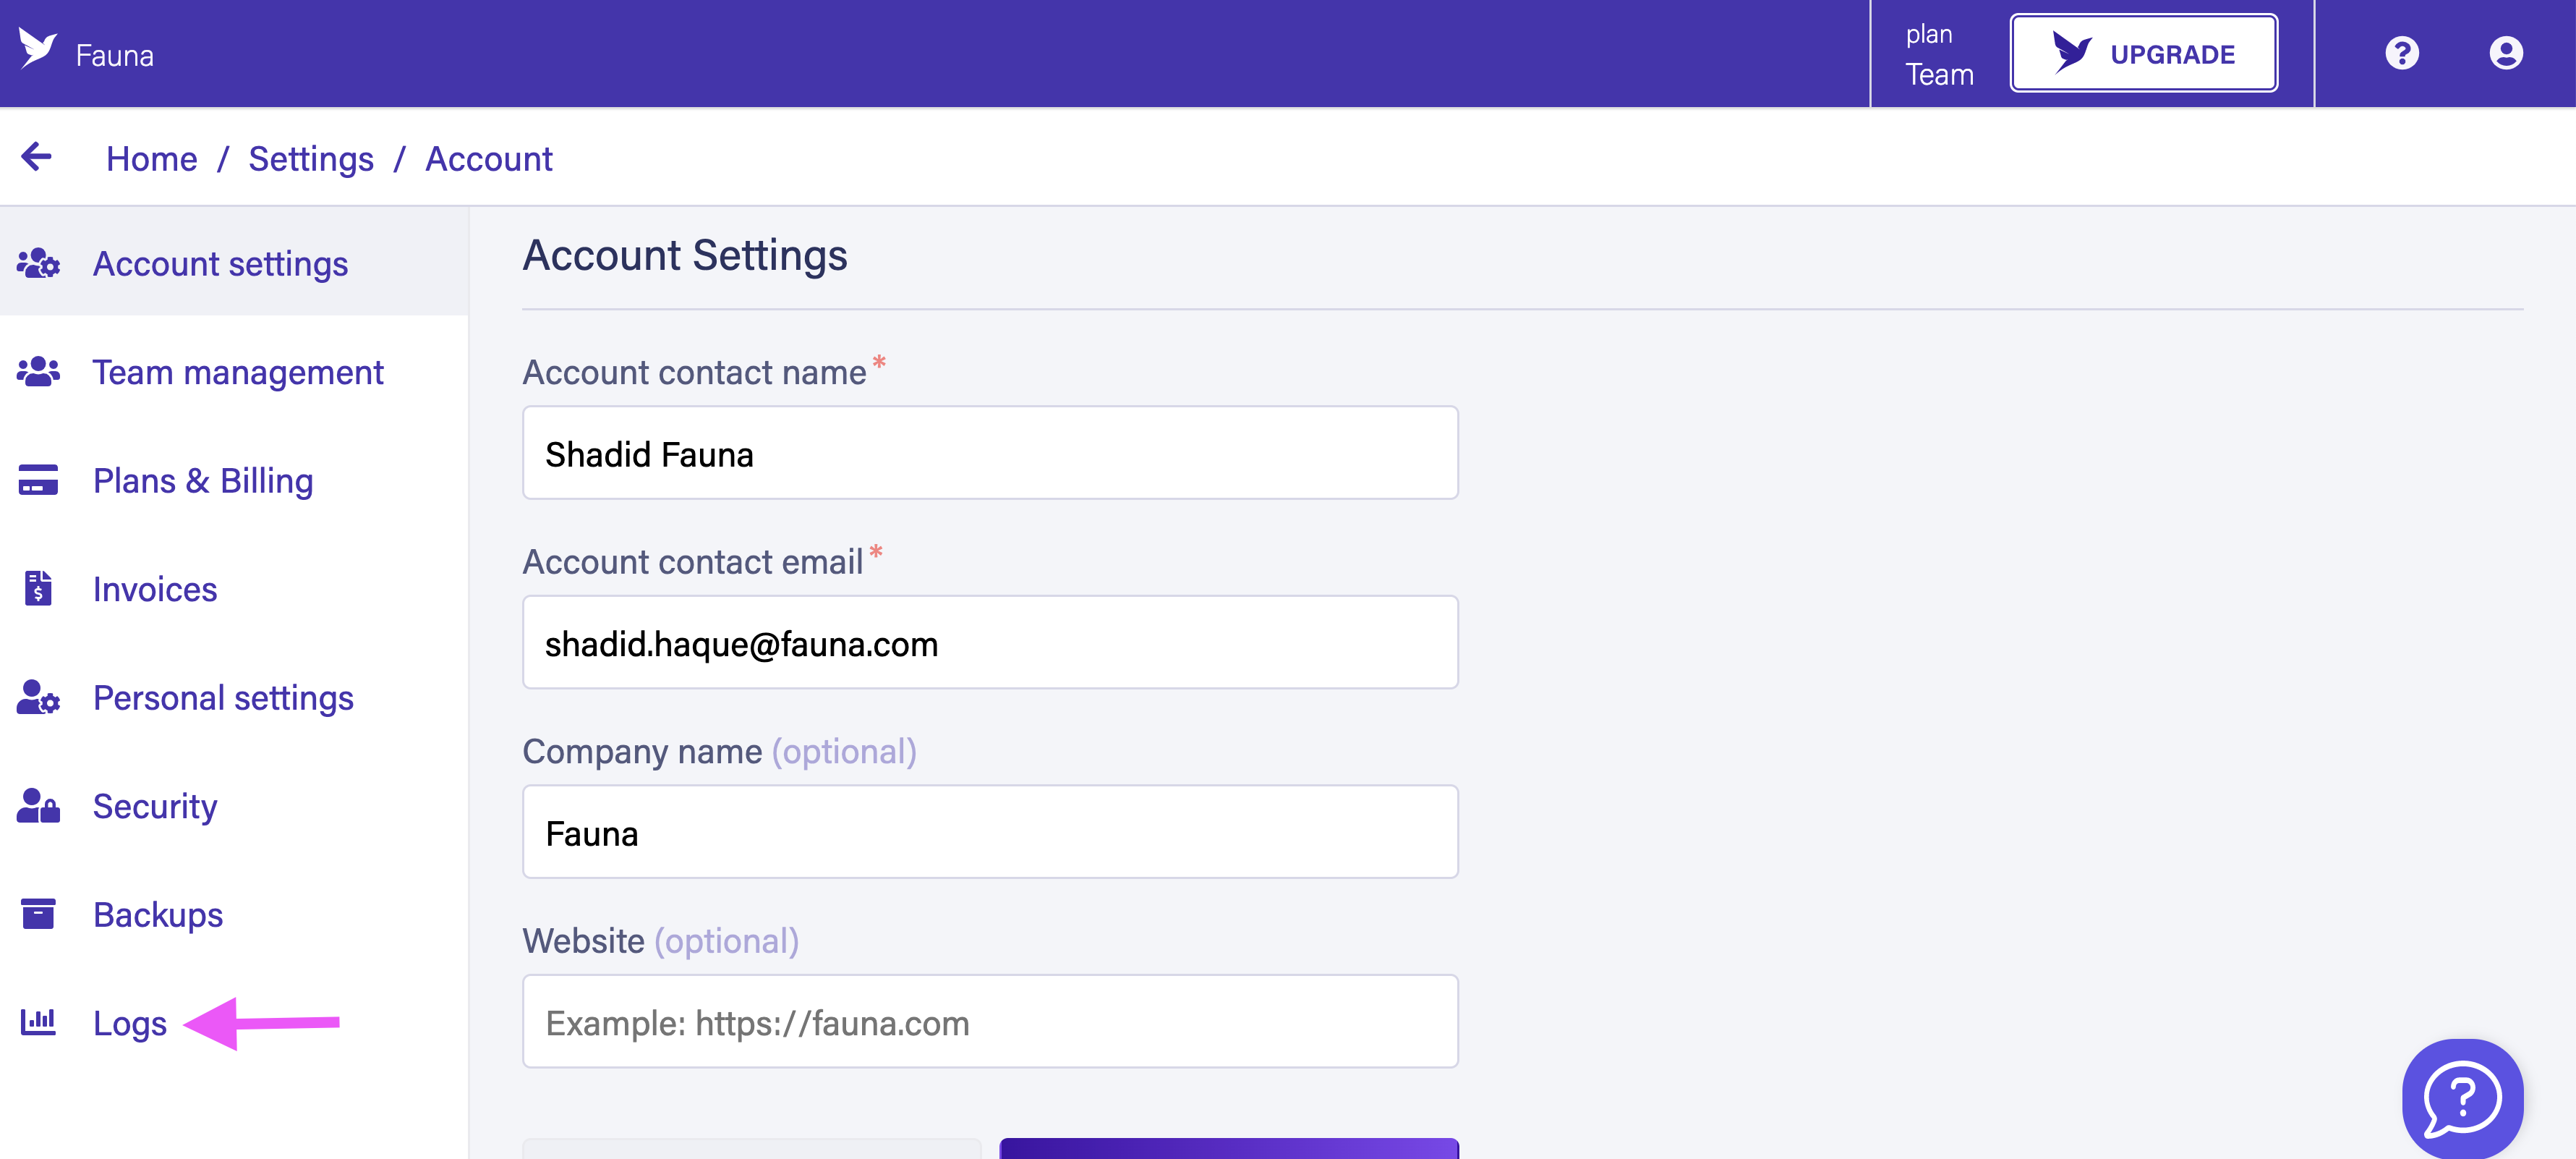This screenshot has width=2576, height=1159.
Task: Click the Account contact email input field
Action: [989, 642]
